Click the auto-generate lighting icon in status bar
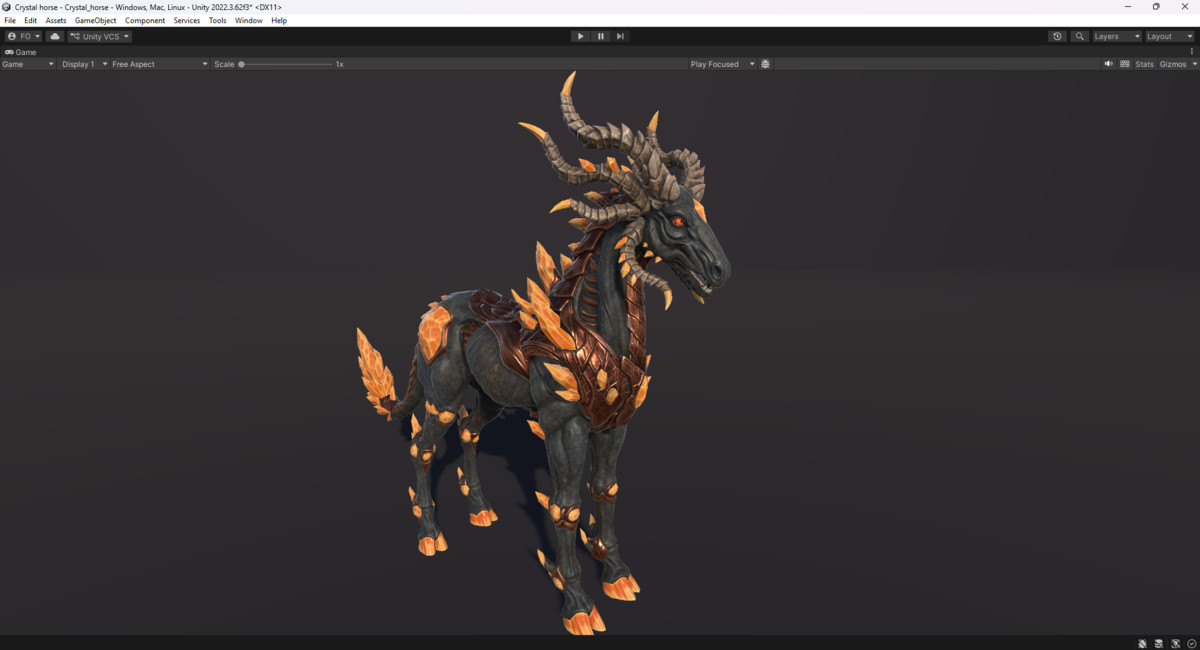Image resolution: width=1200 pixels, height=650 pixels. (x=1176, y=643)
